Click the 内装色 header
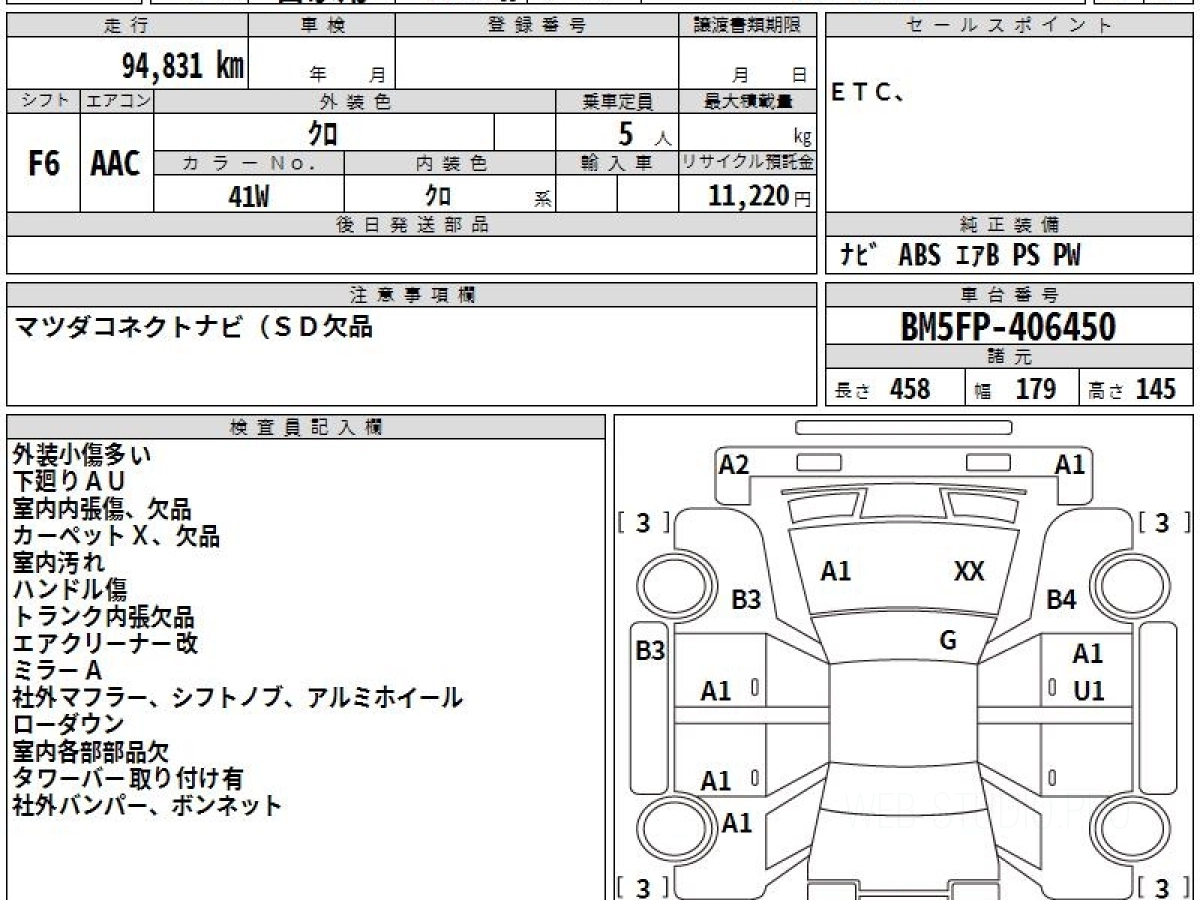1200x900 pixels. click(x=450, y=163)
